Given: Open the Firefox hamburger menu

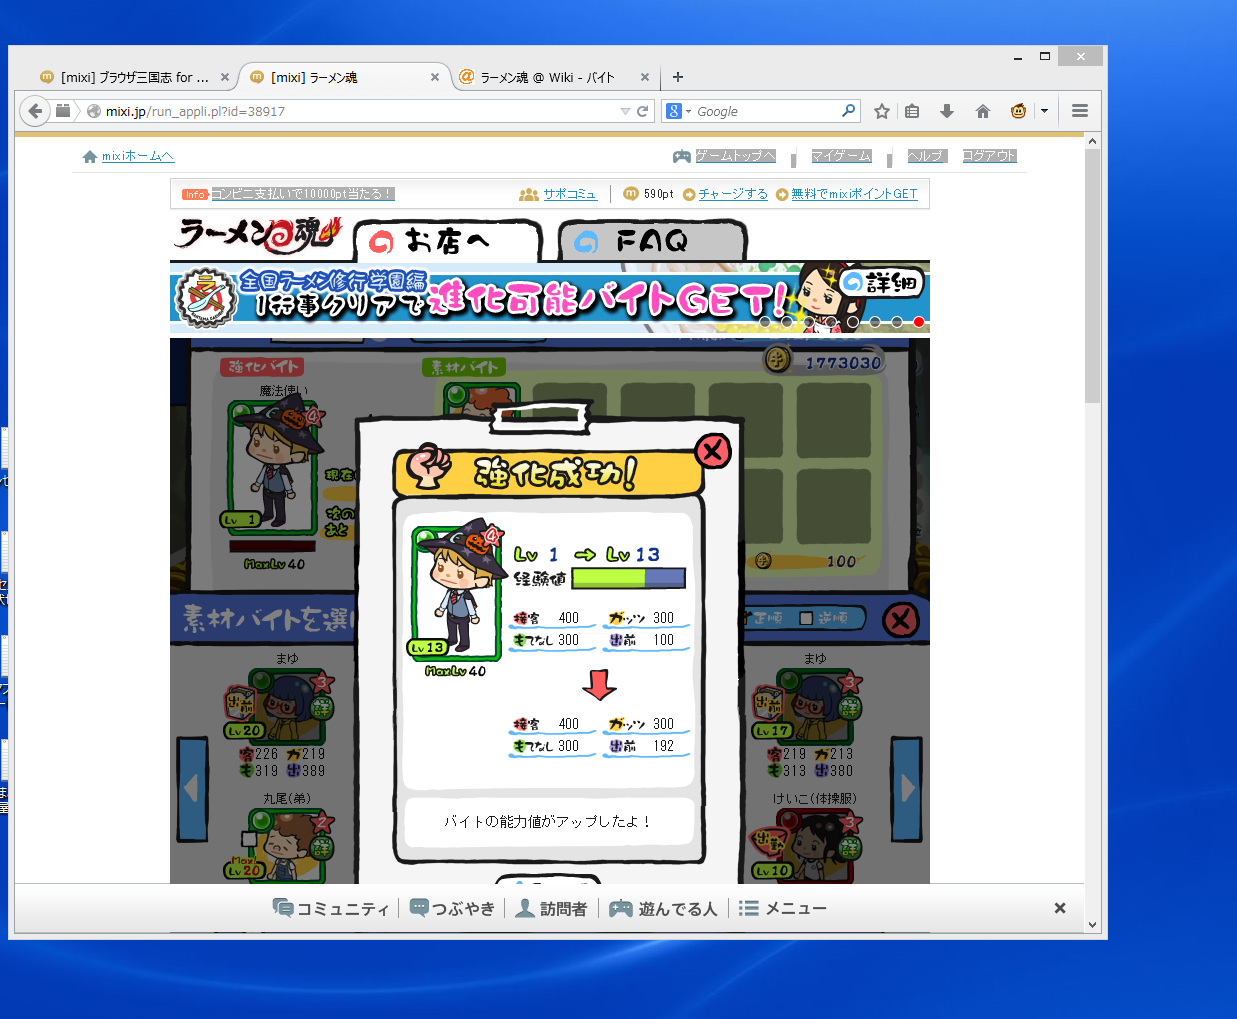Looking at the screenshot, I should (x=1079, y=111).
